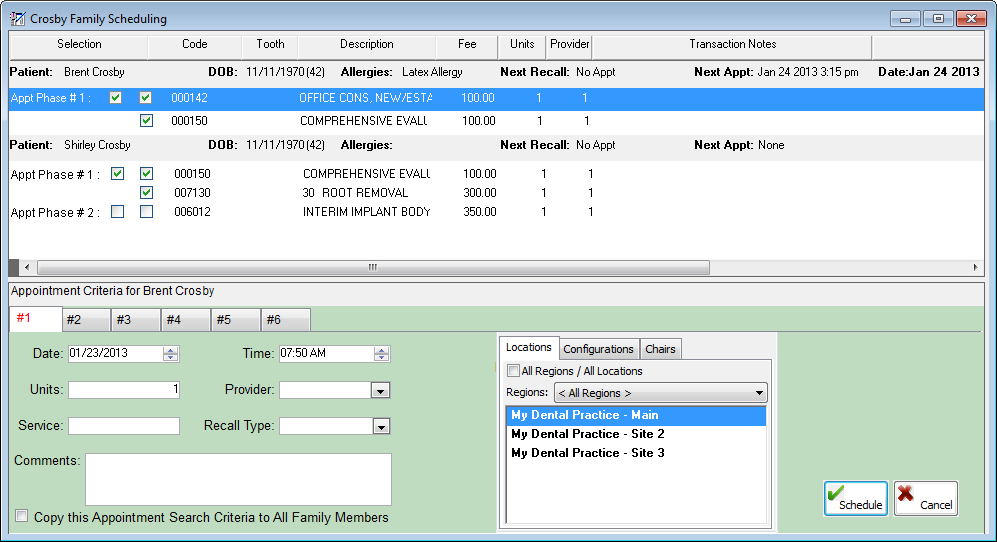
Task: Select the OFFICE CONS, NEW/ESTA row
Action: 497,98
